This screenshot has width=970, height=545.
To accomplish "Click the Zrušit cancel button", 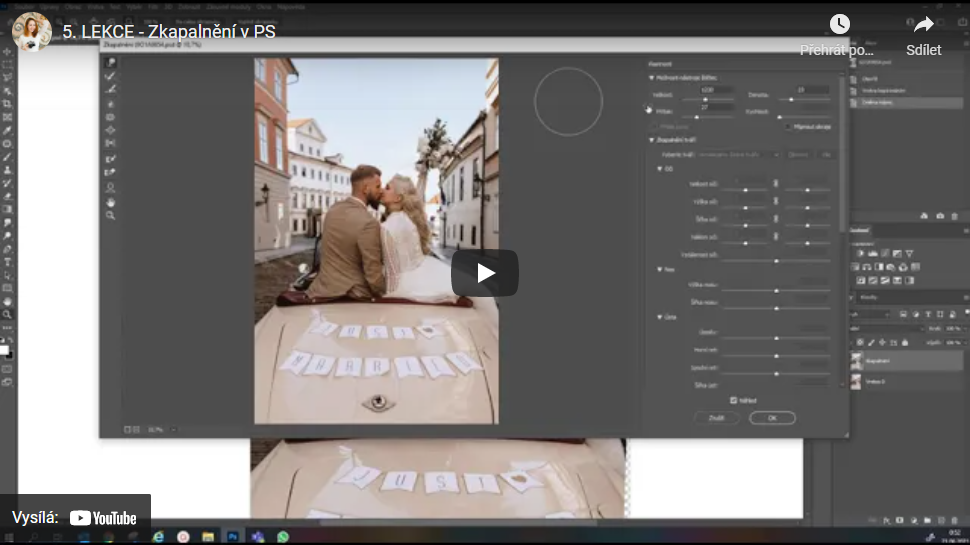I will pyautogui.click(x=716, y=418).
